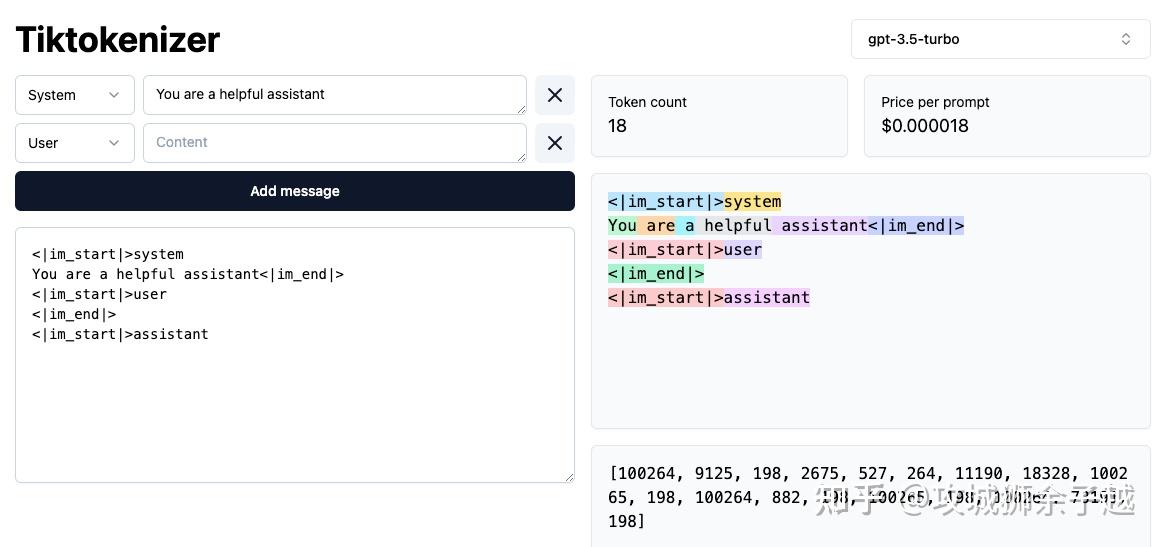Click the highlighted 'user' token
This screenshot has width=1164, height=547.
743,249
